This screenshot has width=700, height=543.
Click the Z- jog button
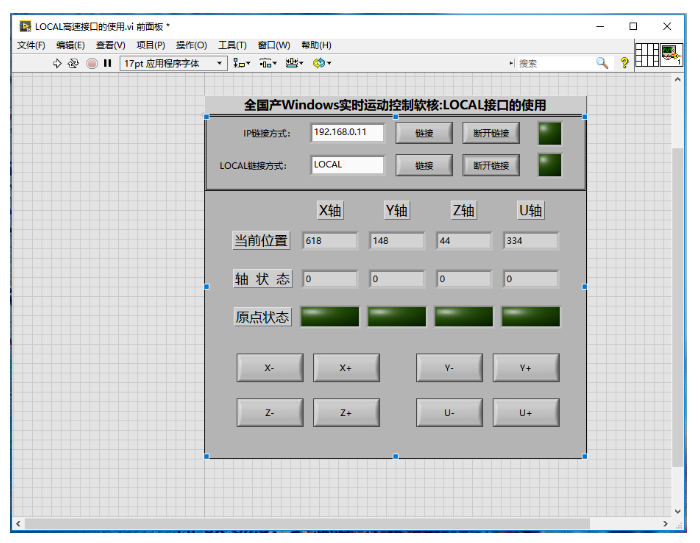point(270,413)
